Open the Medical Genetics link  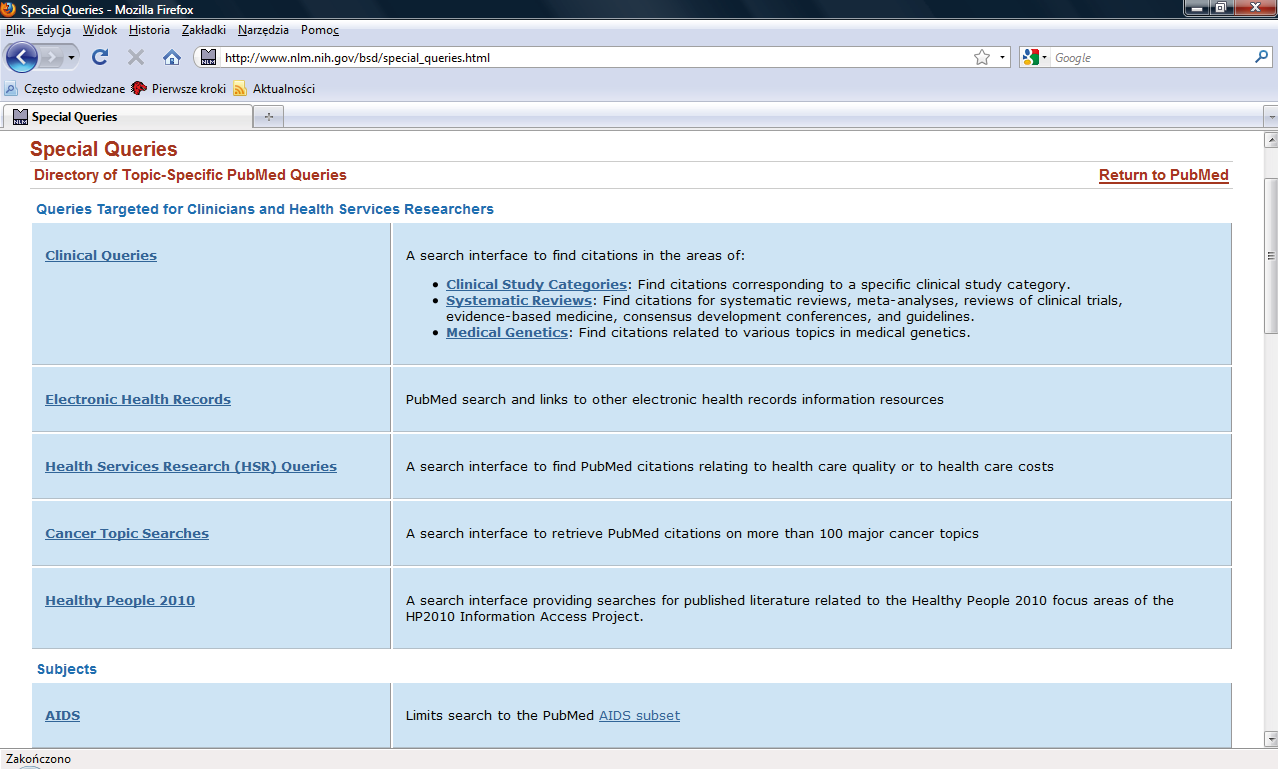click(507, 332)
